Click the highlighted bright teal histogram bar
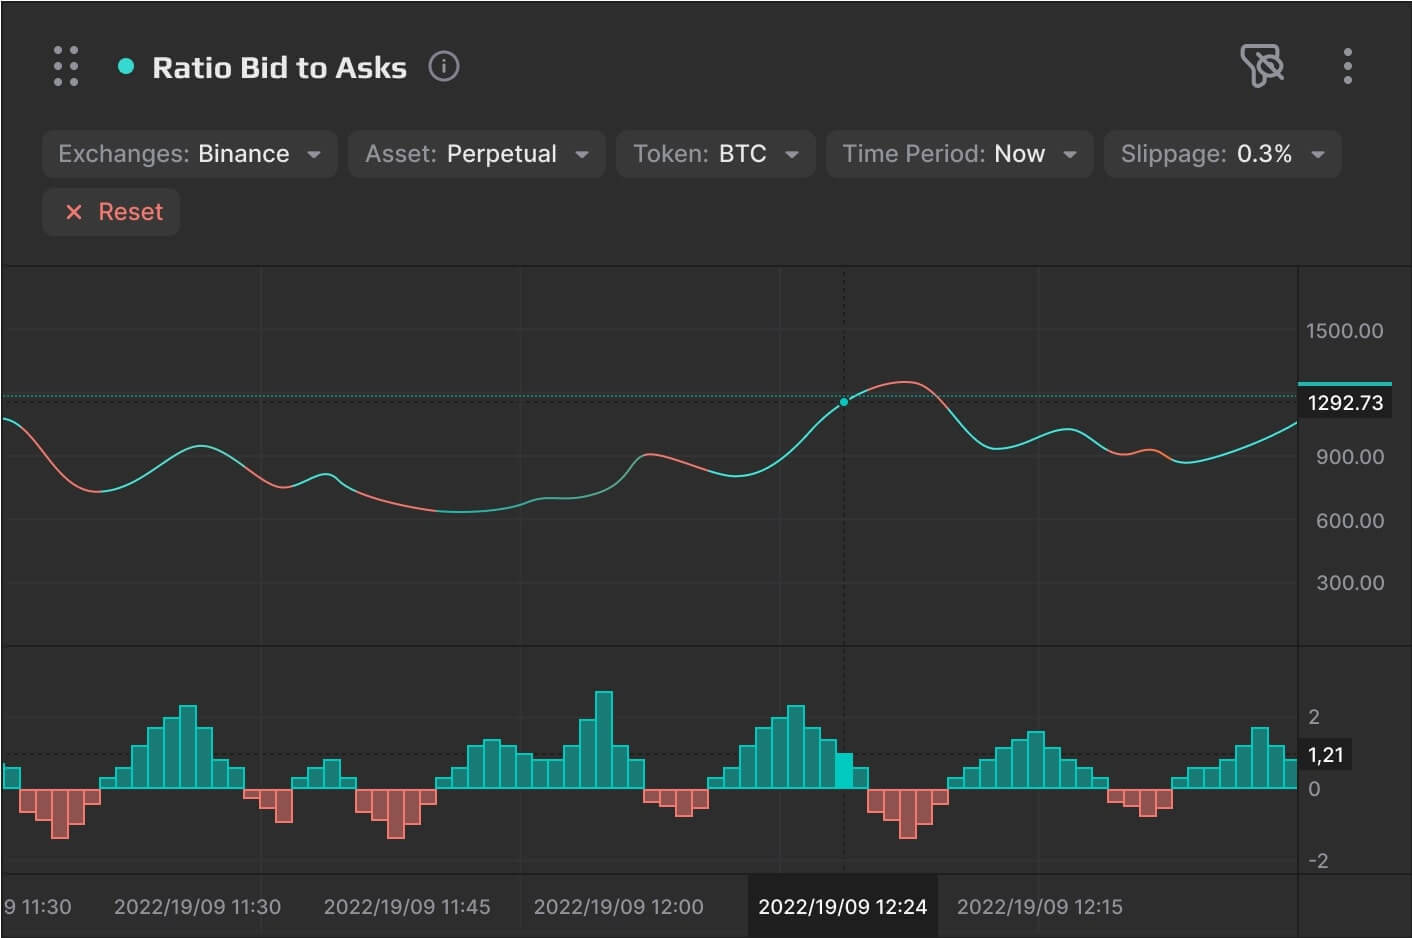This screenshot has height=938, width=1412. 844,770
